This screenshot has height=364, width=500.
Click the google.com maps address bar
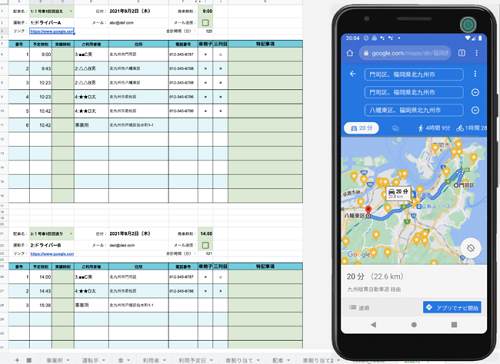click(405, 53)
